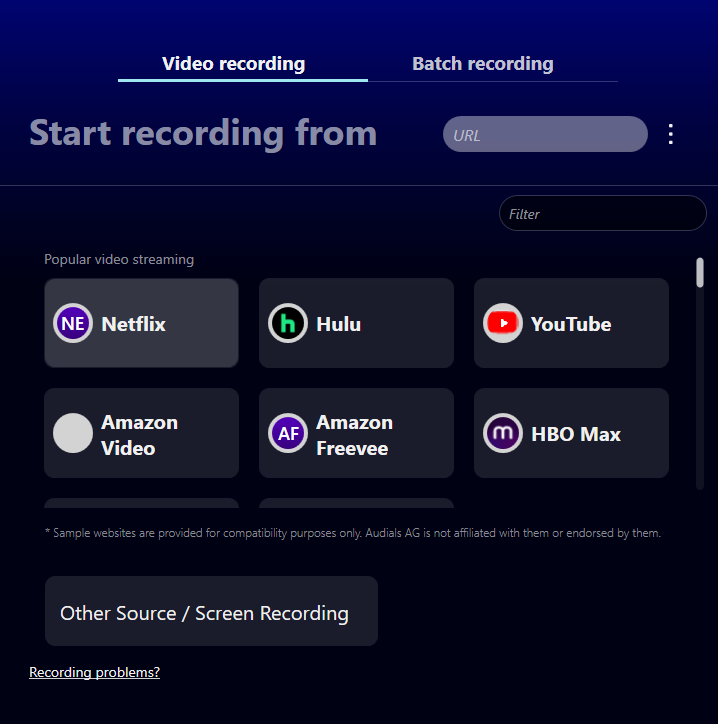This screenshot has width=718, height=724.
Task: Click the blank Amazon Video circle icon
Action: [73, 433]
